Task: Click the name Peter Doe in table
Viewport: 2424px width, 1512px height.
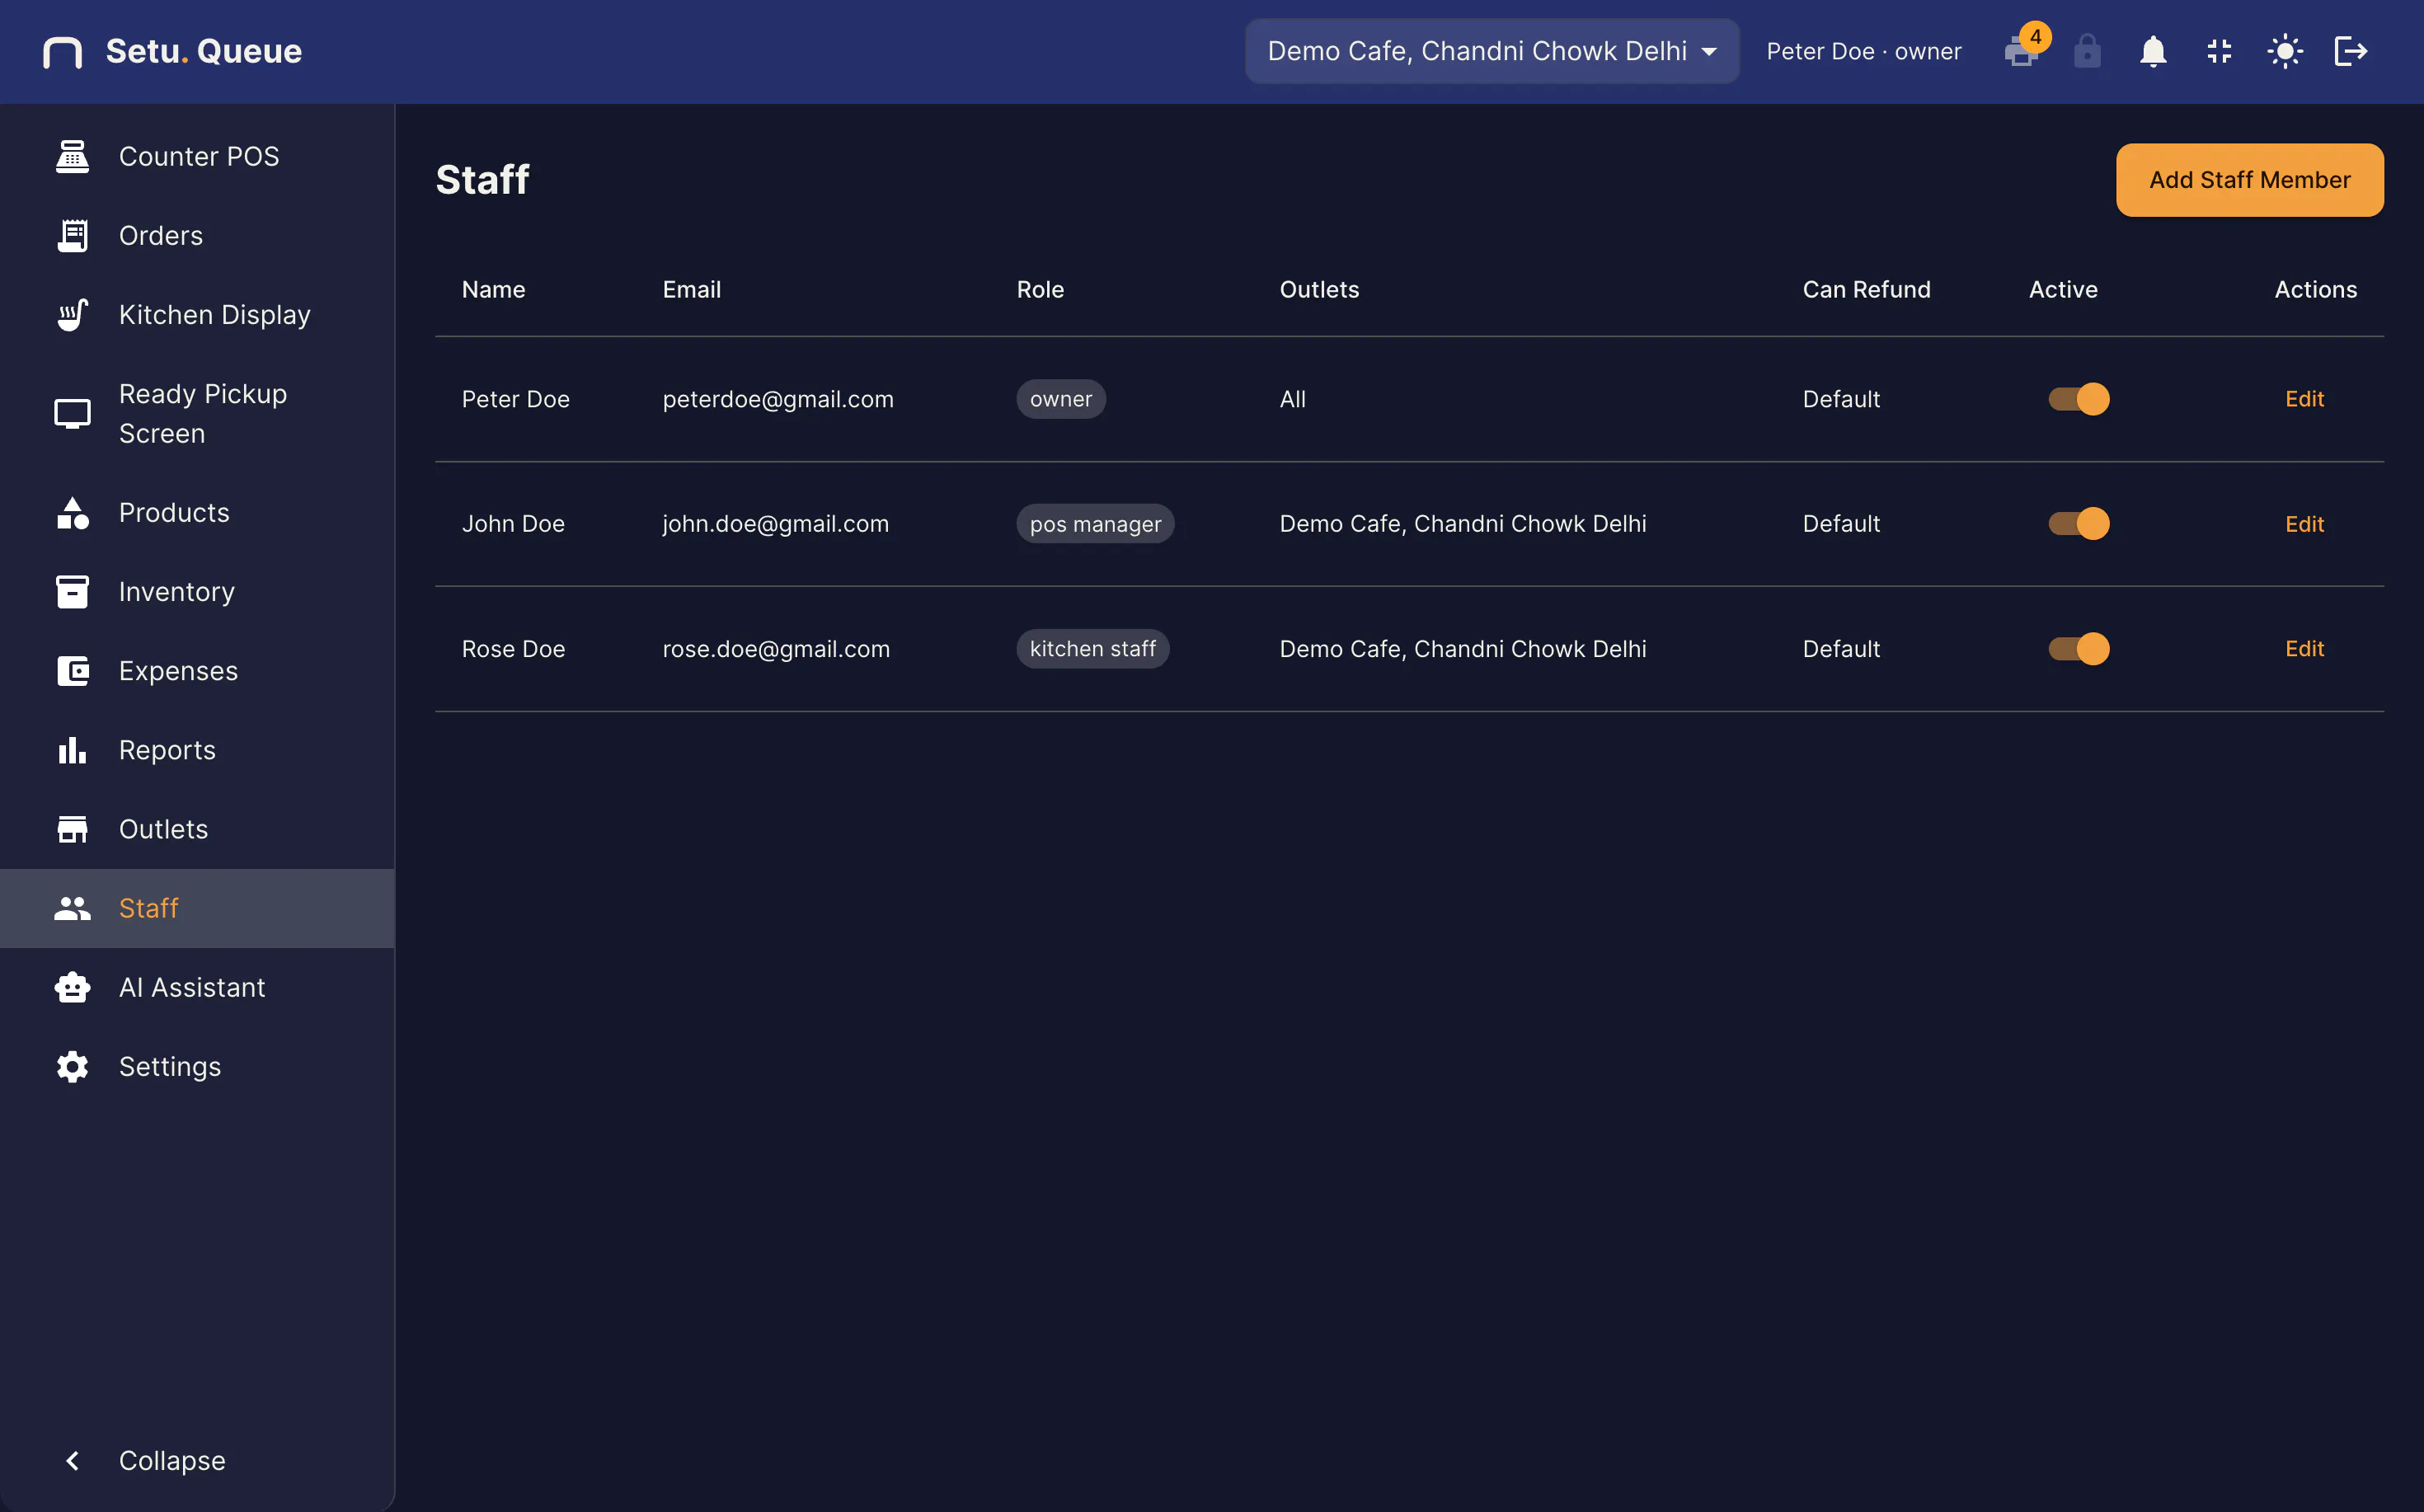Action: (x=515, y=398)
